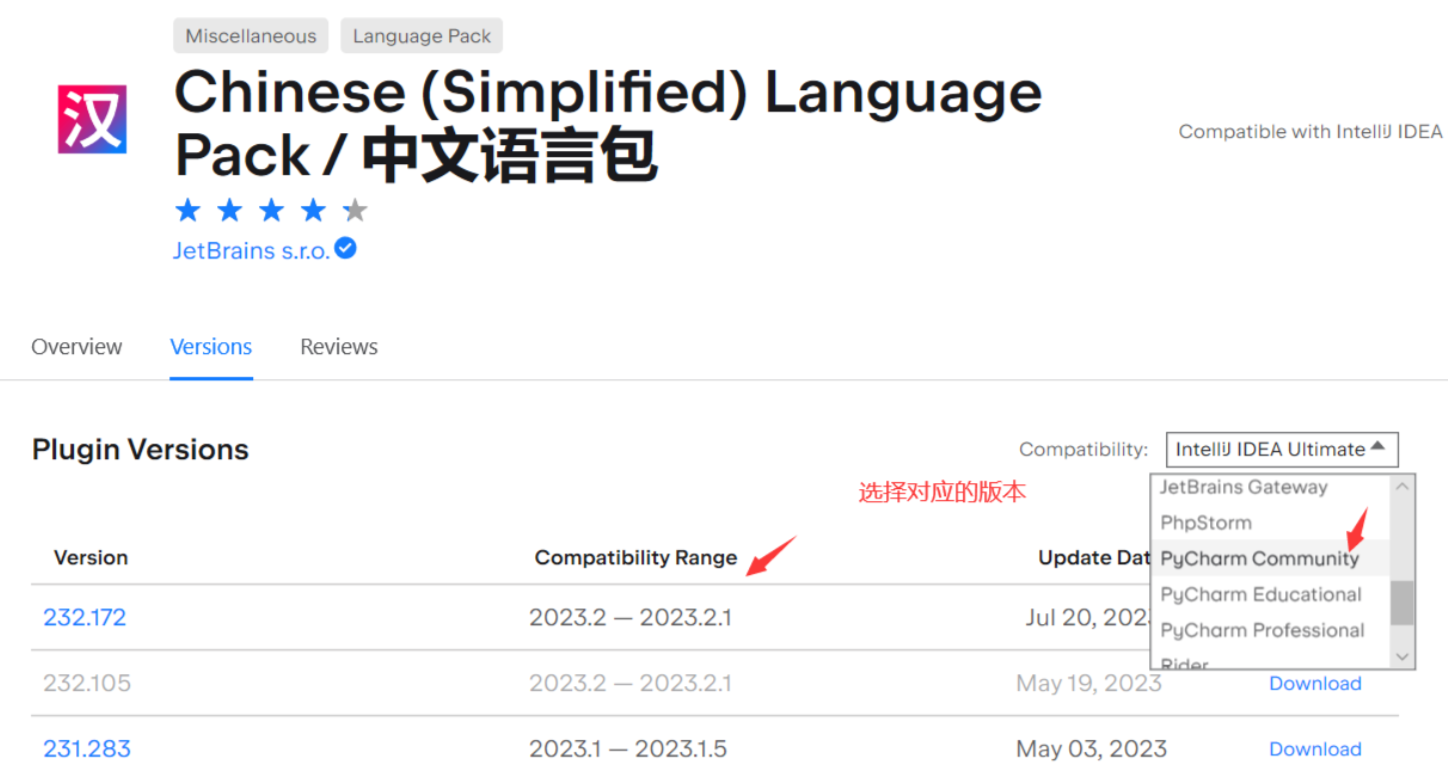Collapse the IntelliJ IDEA Ultimate compatibility dropdown
Screen dimensions: 1448x768
click(x=1282, y=449)
